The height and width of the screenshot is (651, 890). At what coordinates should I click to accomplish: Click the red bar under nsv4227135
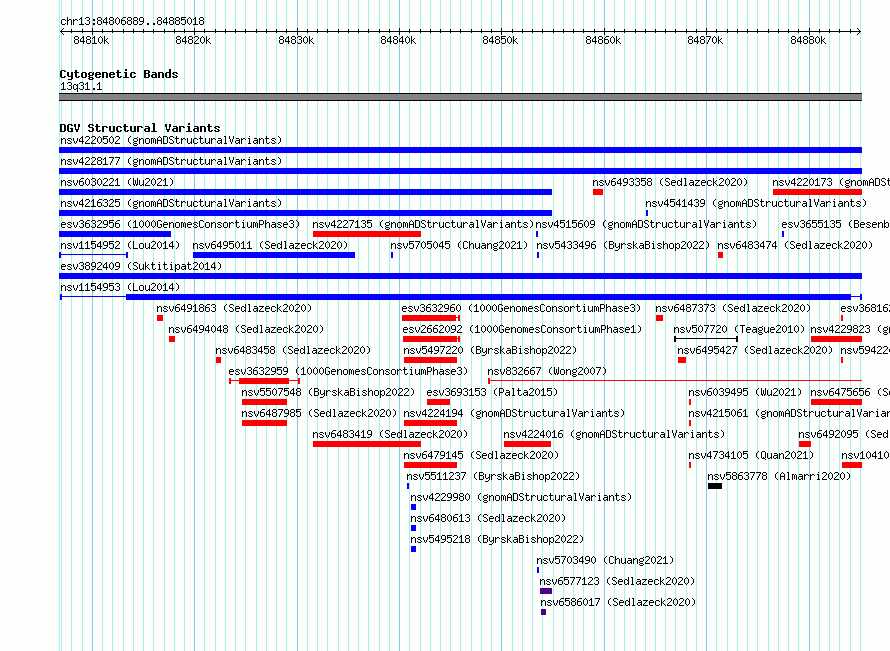(367, 234)
